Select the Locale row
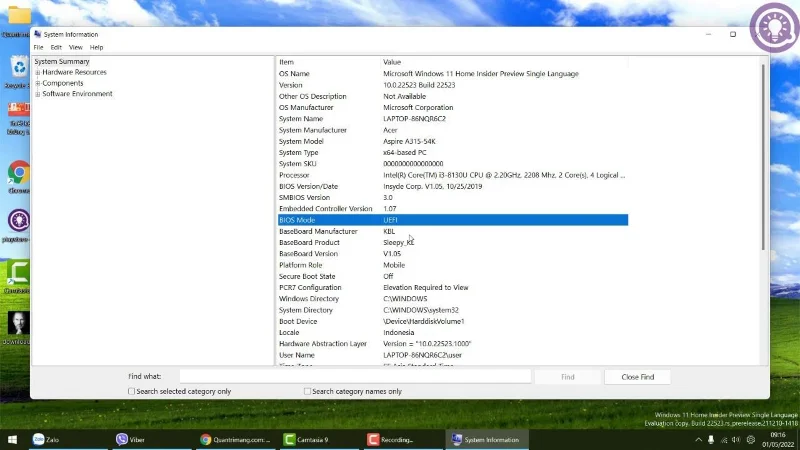This screenshot has height=450, width=800. click(453, 333)
